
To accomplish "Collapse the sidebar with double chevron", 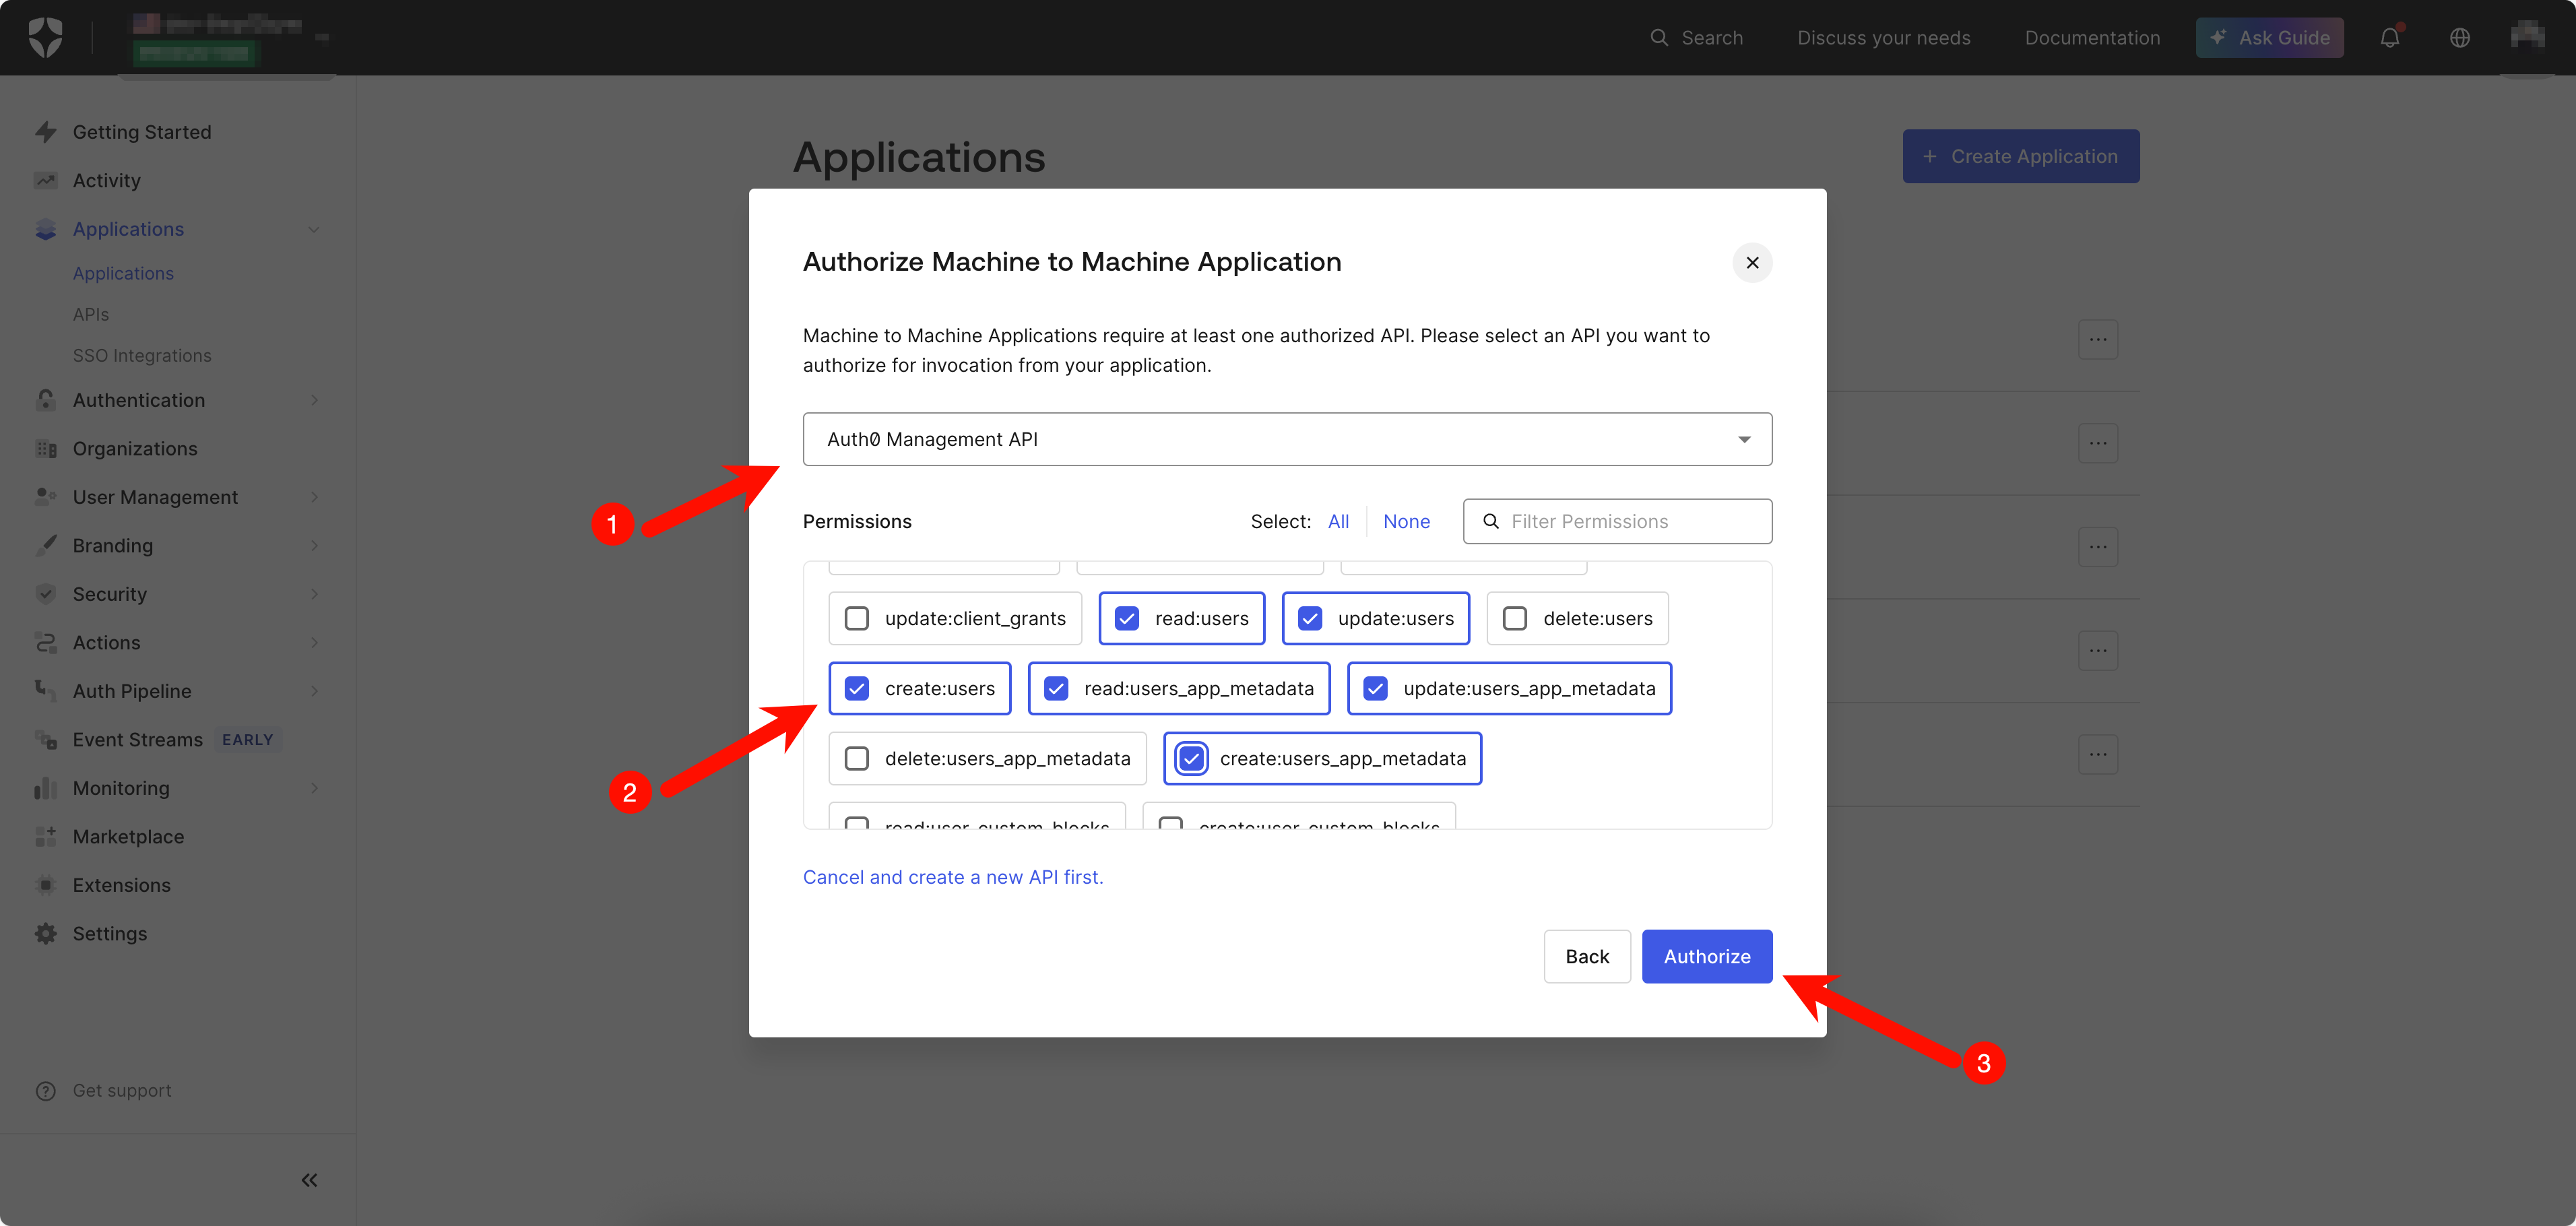I will (x=309, y=1181).
